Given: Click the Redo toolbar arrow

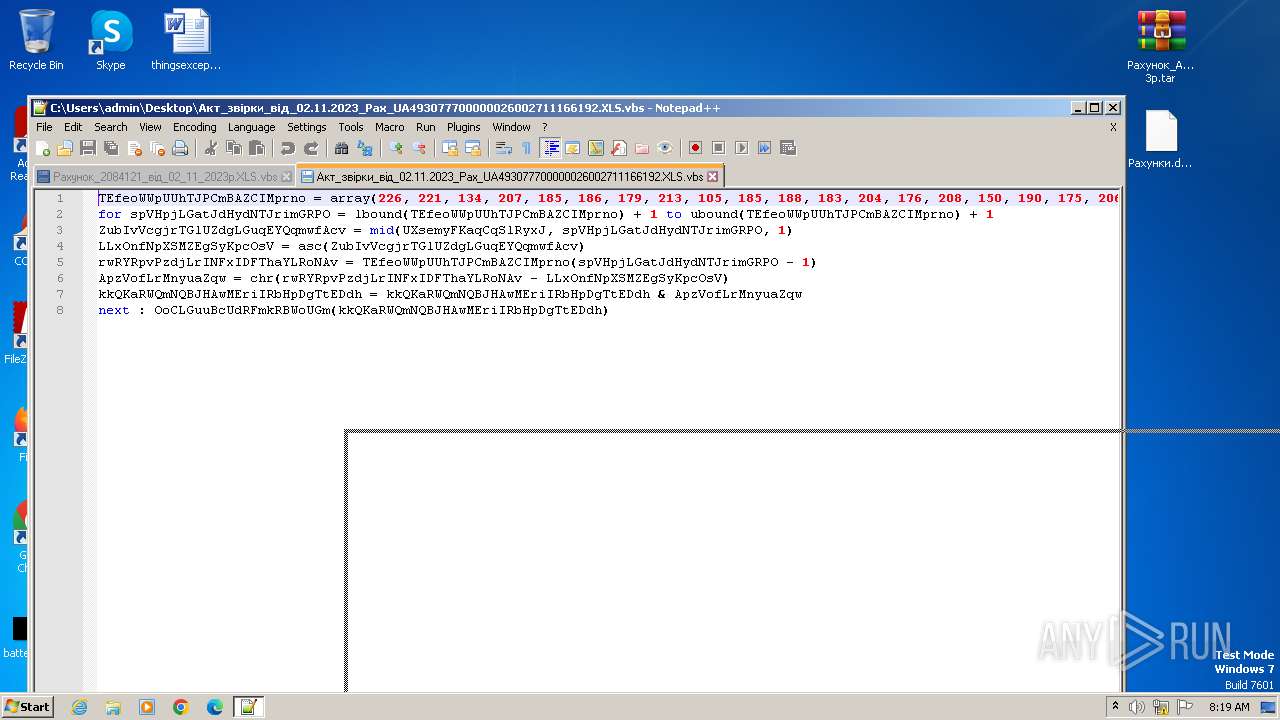Looking at the screenshot, I should click(311, 148).
